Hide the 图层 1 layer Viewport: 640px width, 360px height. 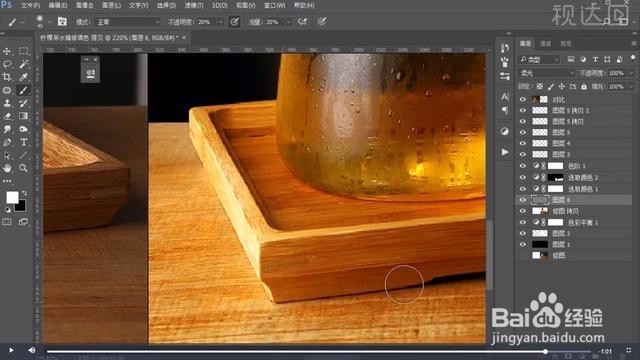pos(523,244)
